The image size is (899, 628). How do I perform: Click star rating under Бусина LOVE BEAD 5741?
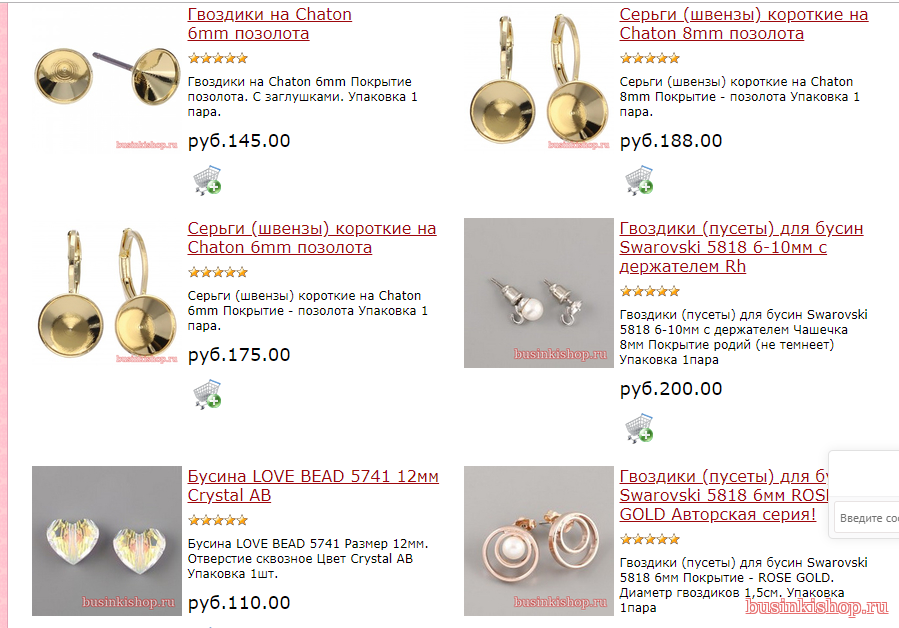218,520
